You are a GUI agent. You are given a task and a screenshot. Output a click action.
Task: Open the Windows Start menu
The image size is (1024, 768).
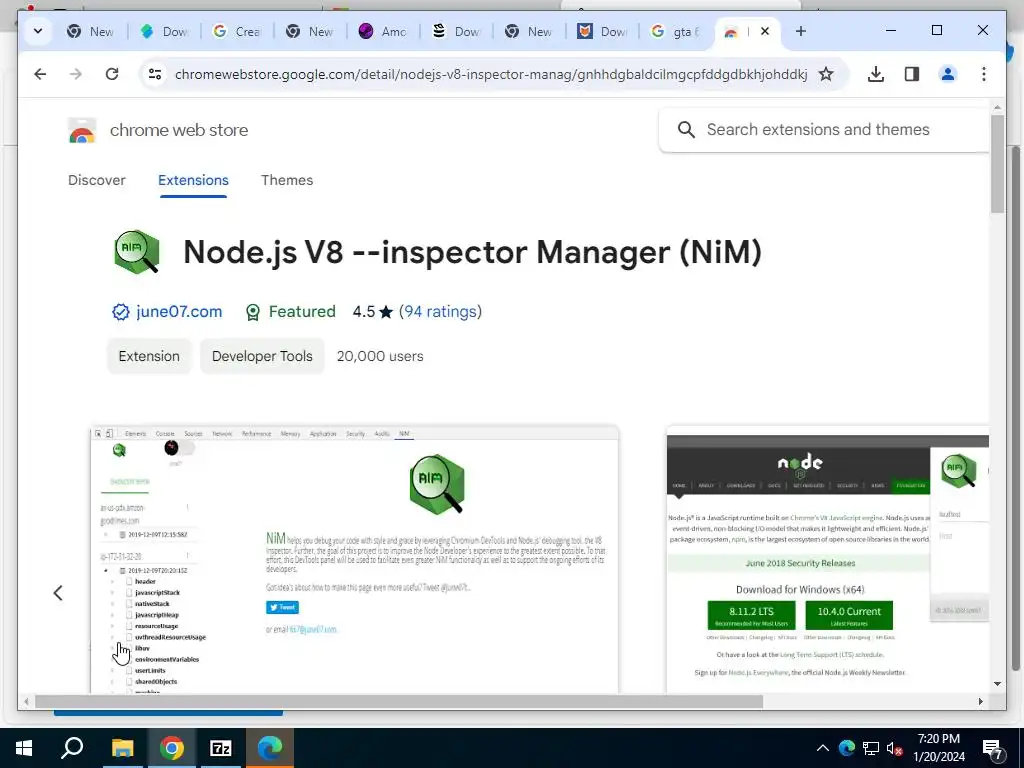coord(24,748)
